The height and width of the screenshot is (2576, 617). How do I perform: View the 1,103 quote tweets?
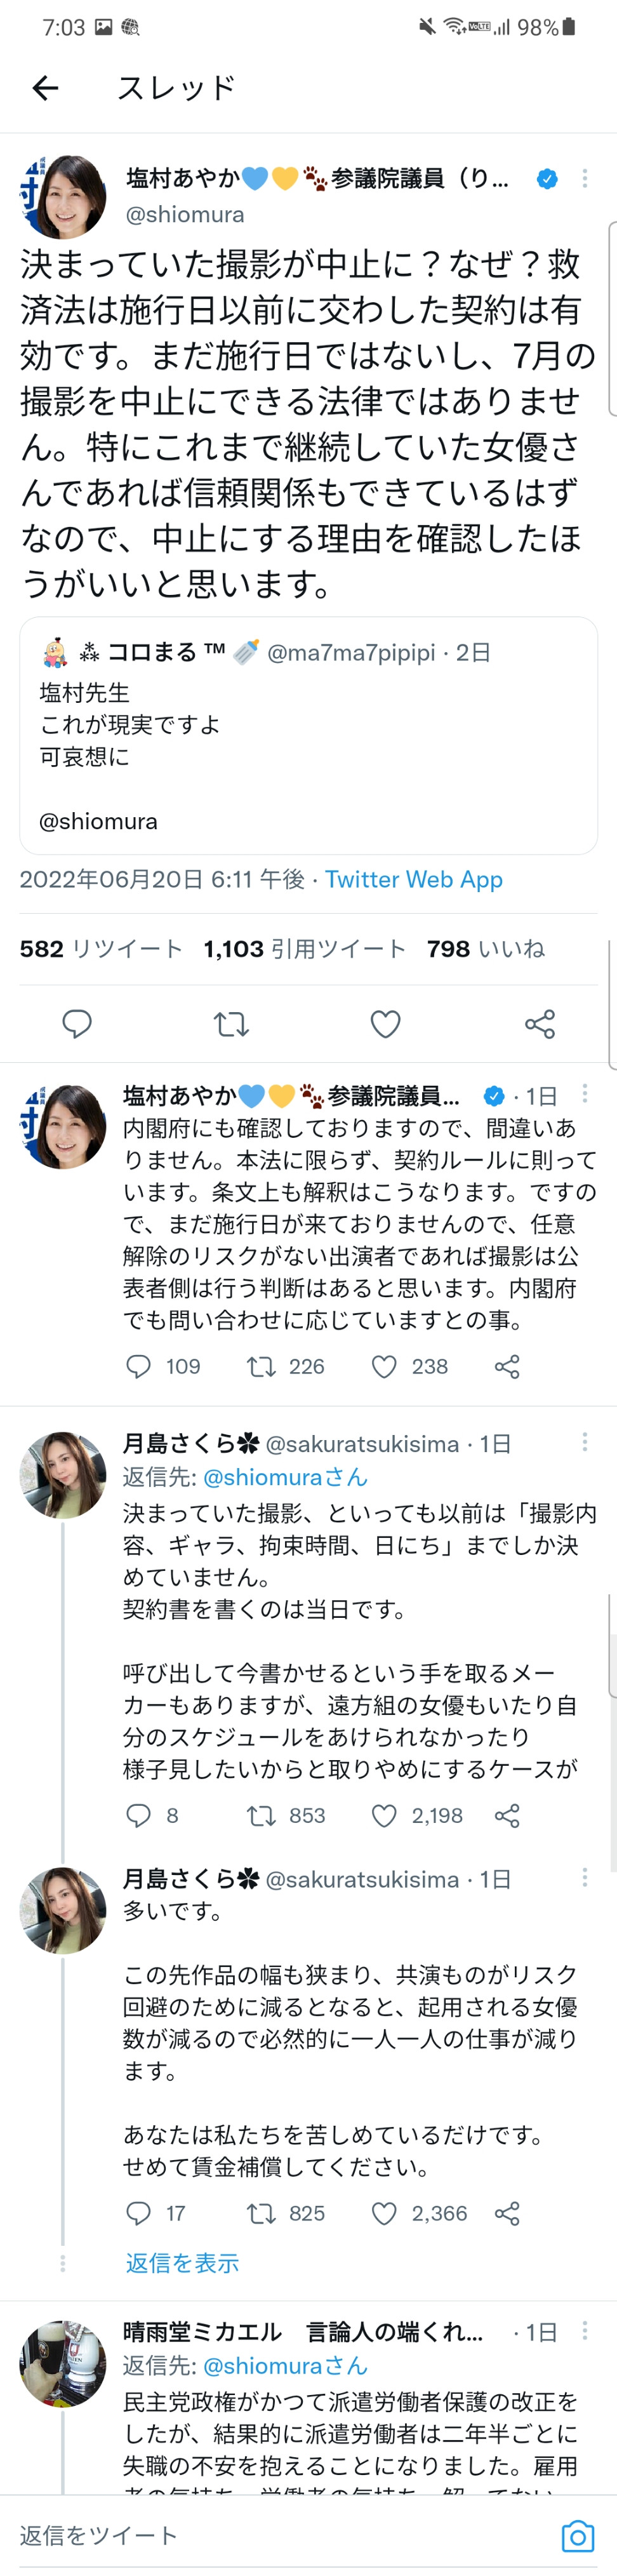(x=304, y=948)
